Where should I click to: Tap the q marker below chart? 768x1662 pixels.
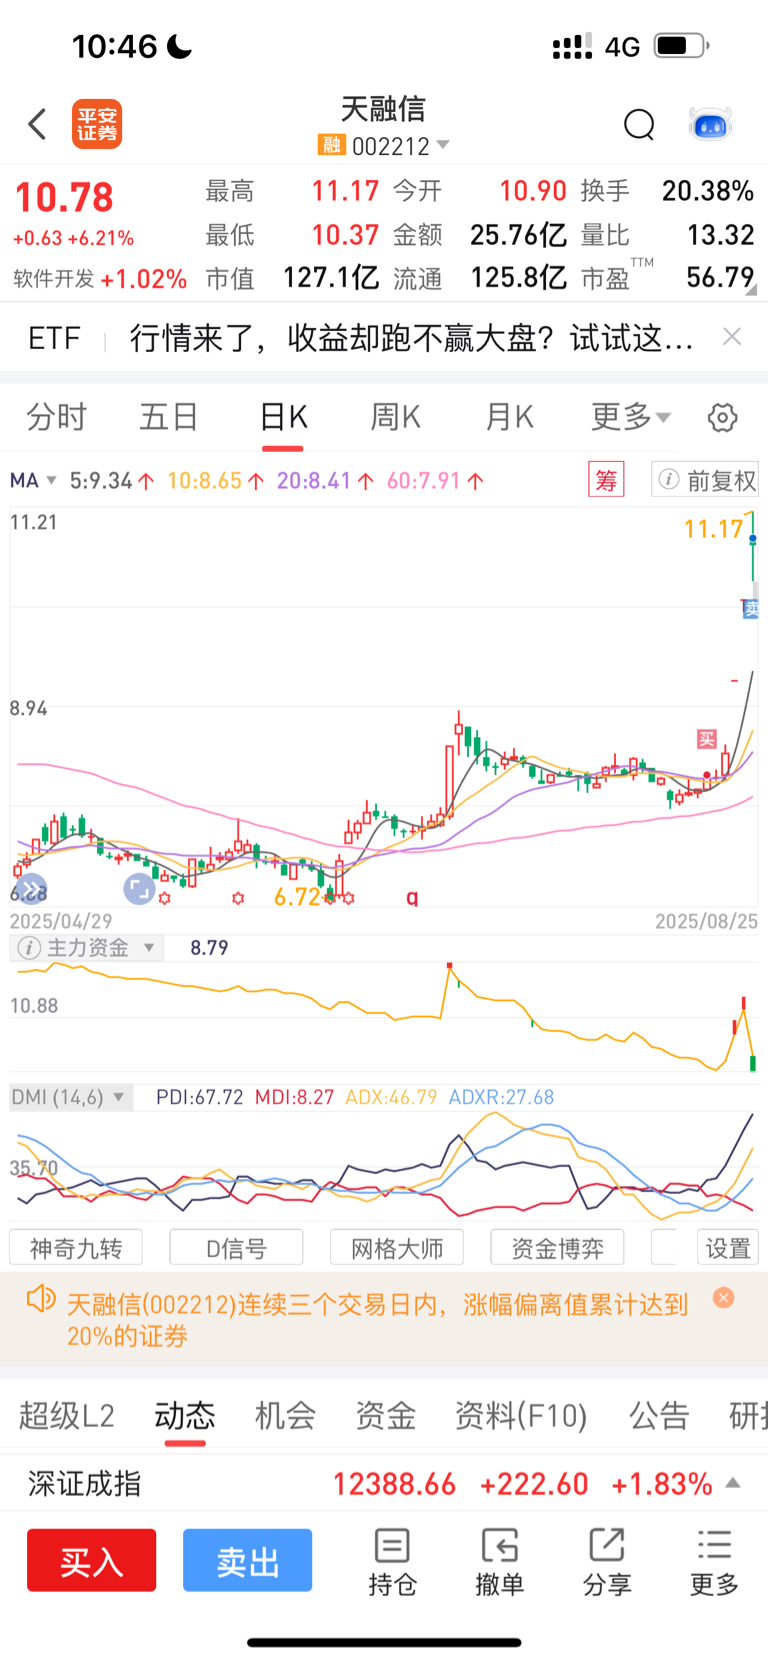(x=412, y=897)
